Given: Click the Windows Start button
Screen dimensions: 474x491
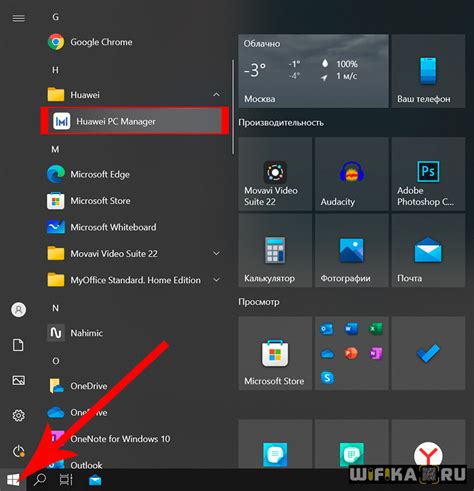Looking at the screenshot, I should [13, 480].
